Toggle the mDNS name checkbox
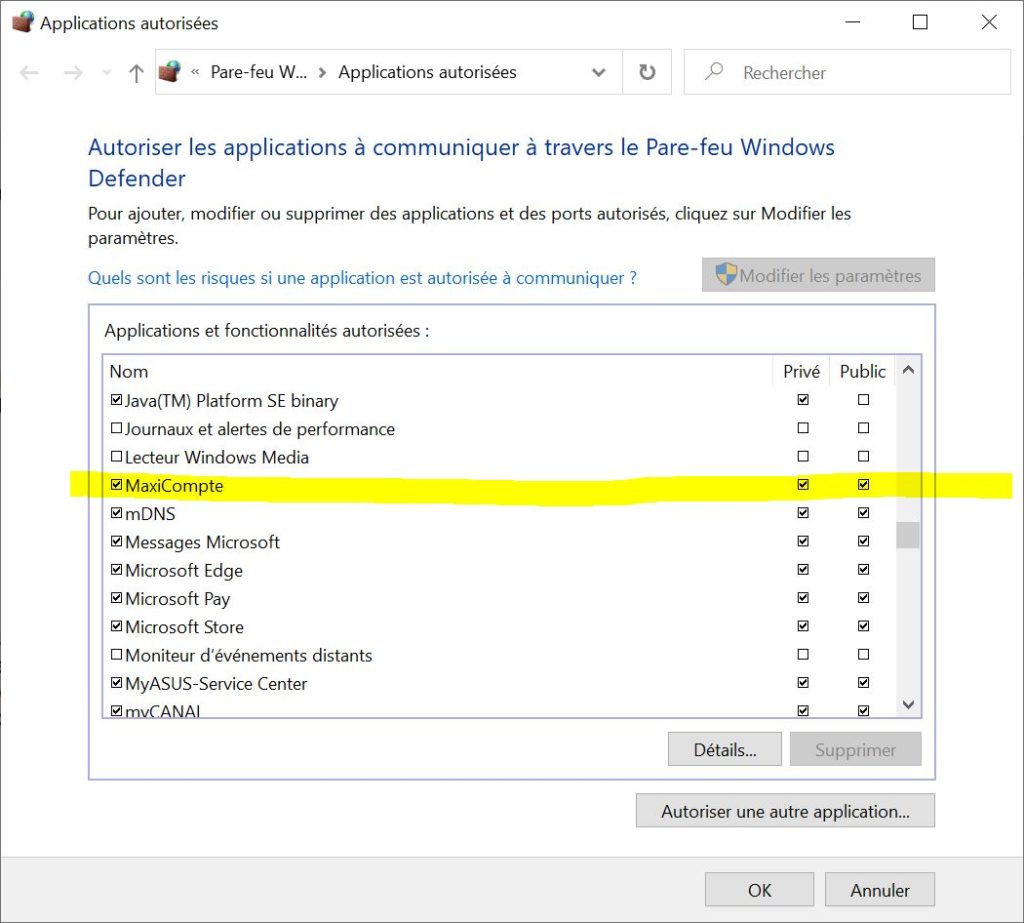Viewport: 1024px width, 923px height. pyautogui.click(x=116, y=513)
